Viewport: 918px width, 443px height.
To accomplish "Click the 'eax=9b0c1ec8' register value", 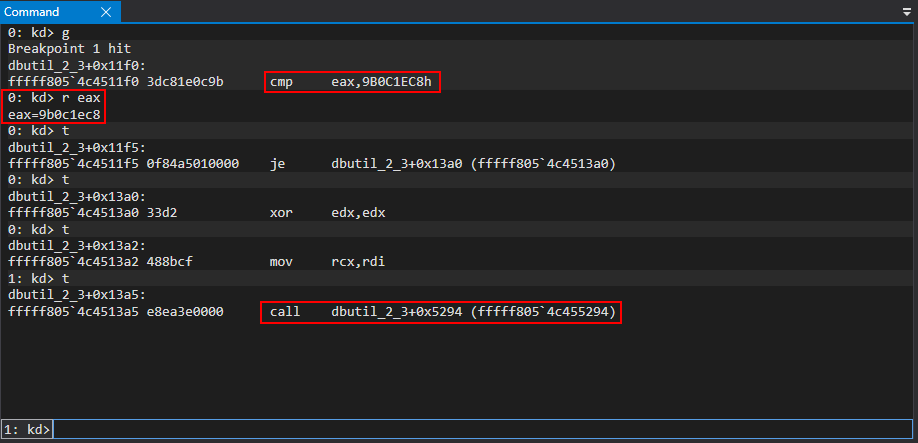I will [54, 114].
